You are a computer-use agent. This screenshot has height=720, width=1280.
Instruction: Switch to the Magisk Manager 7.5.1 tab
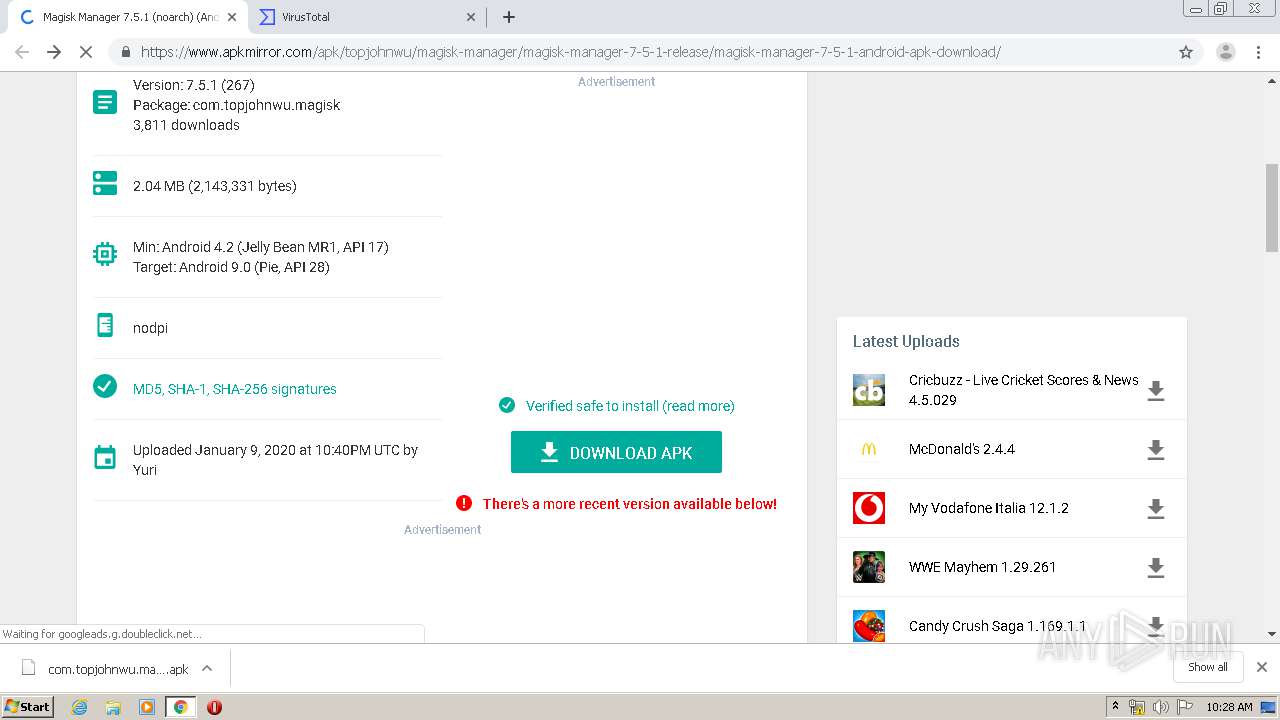125,17
